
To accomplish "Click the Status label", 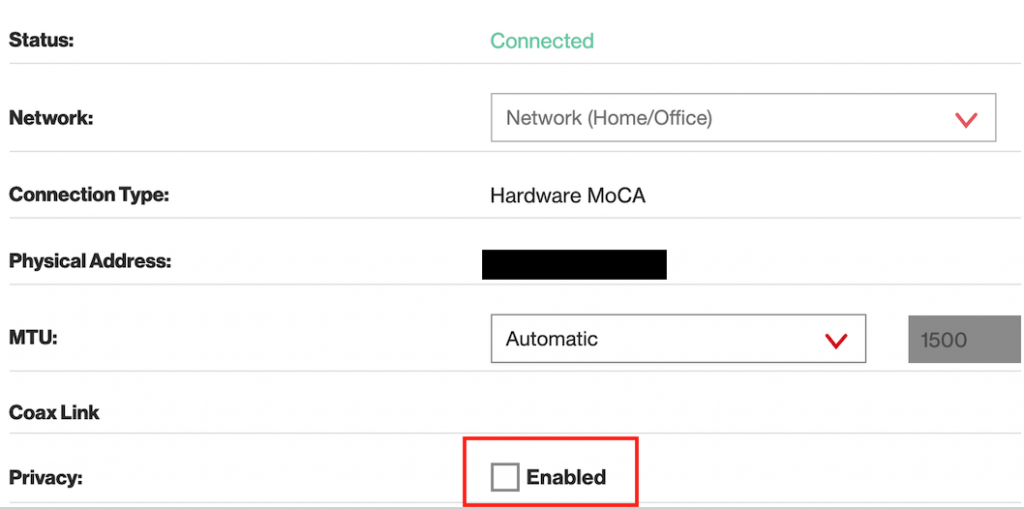I will 41,41.
